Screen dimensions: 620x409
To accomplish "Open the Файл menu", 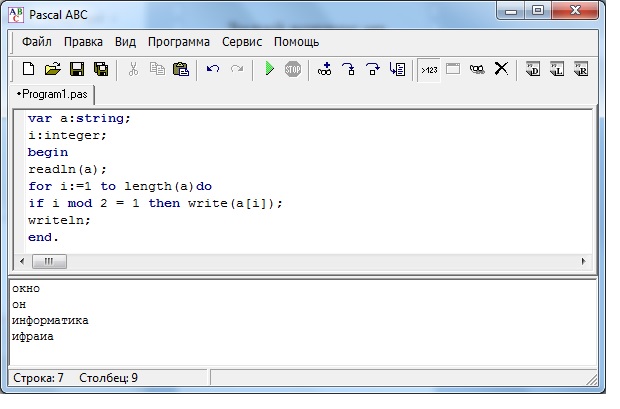I will pos(37,42).
